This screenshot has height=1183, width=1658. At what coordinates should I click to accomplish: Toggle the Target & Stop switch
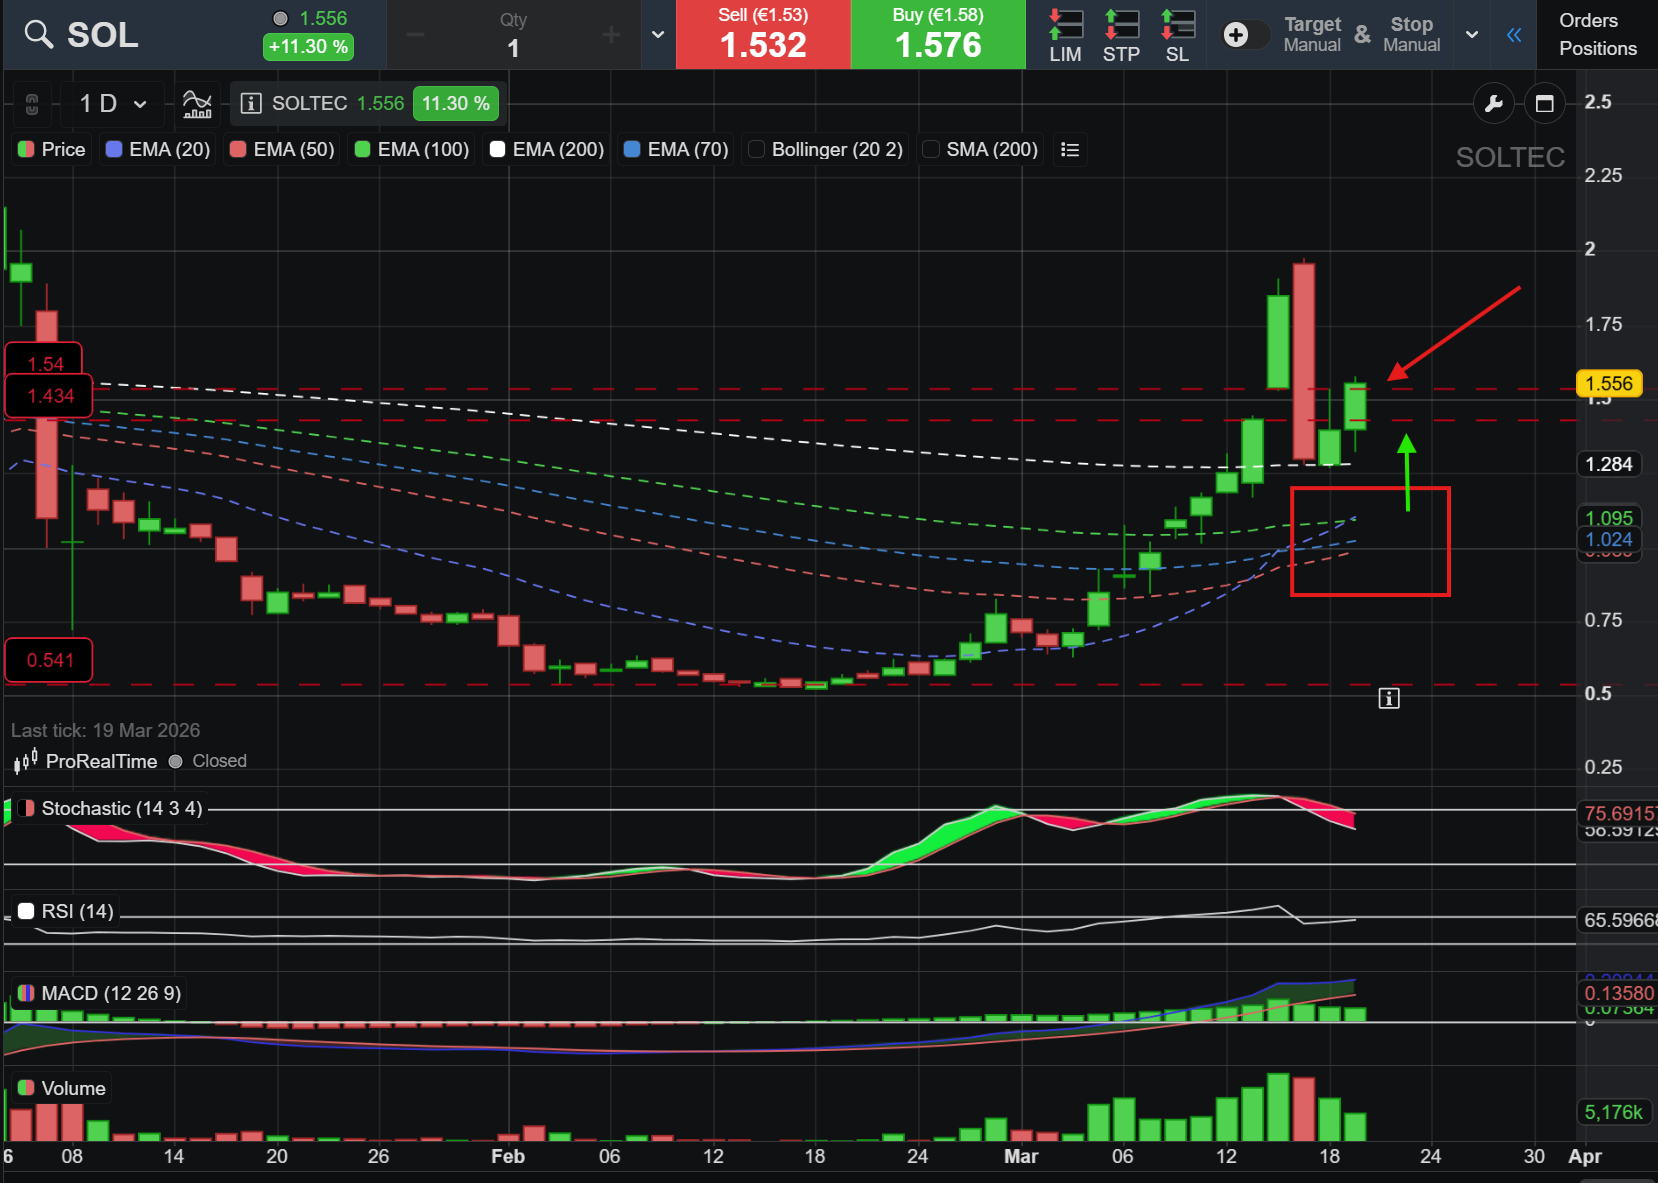tap(1245, 35)
